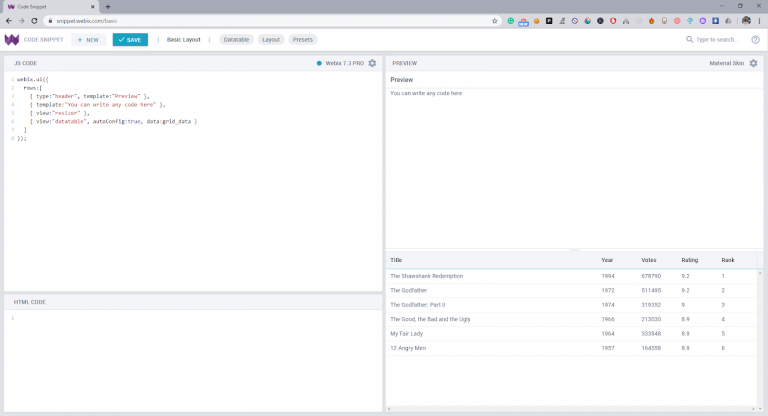Screen dimensions: 768x416
Task: Open the Material Skin selector
Action: pyautogui.click(x=726, y=63)
